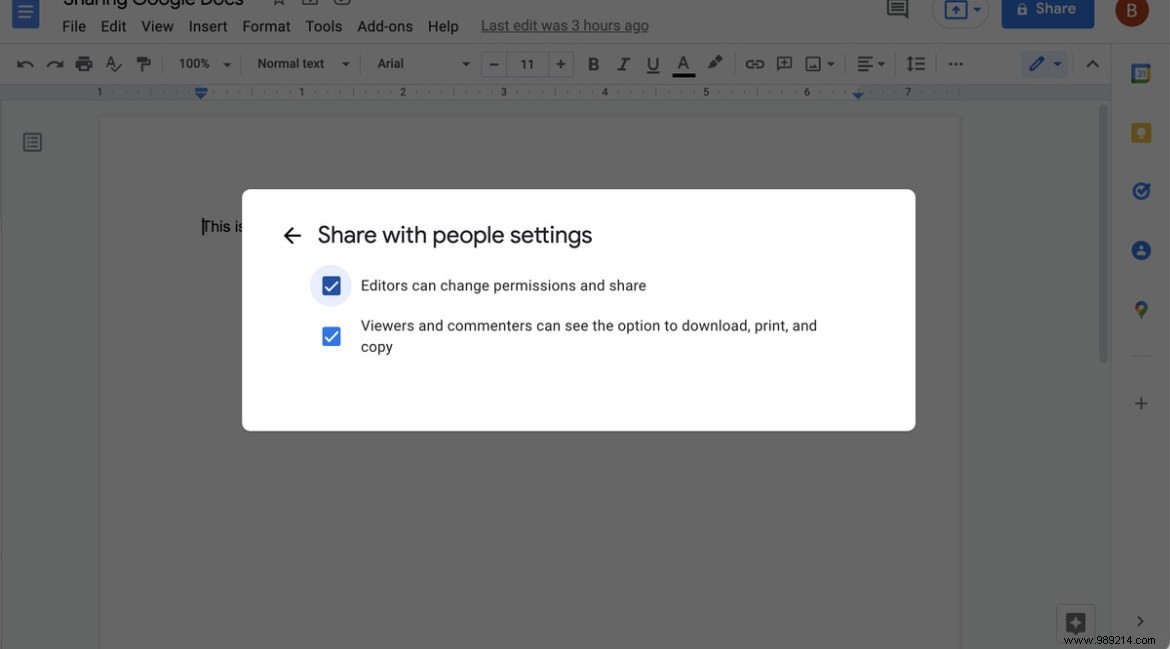This screenshot has width=1170, height=649.
Task: Open Google Maps side panel
Action: click(1141, 309)
